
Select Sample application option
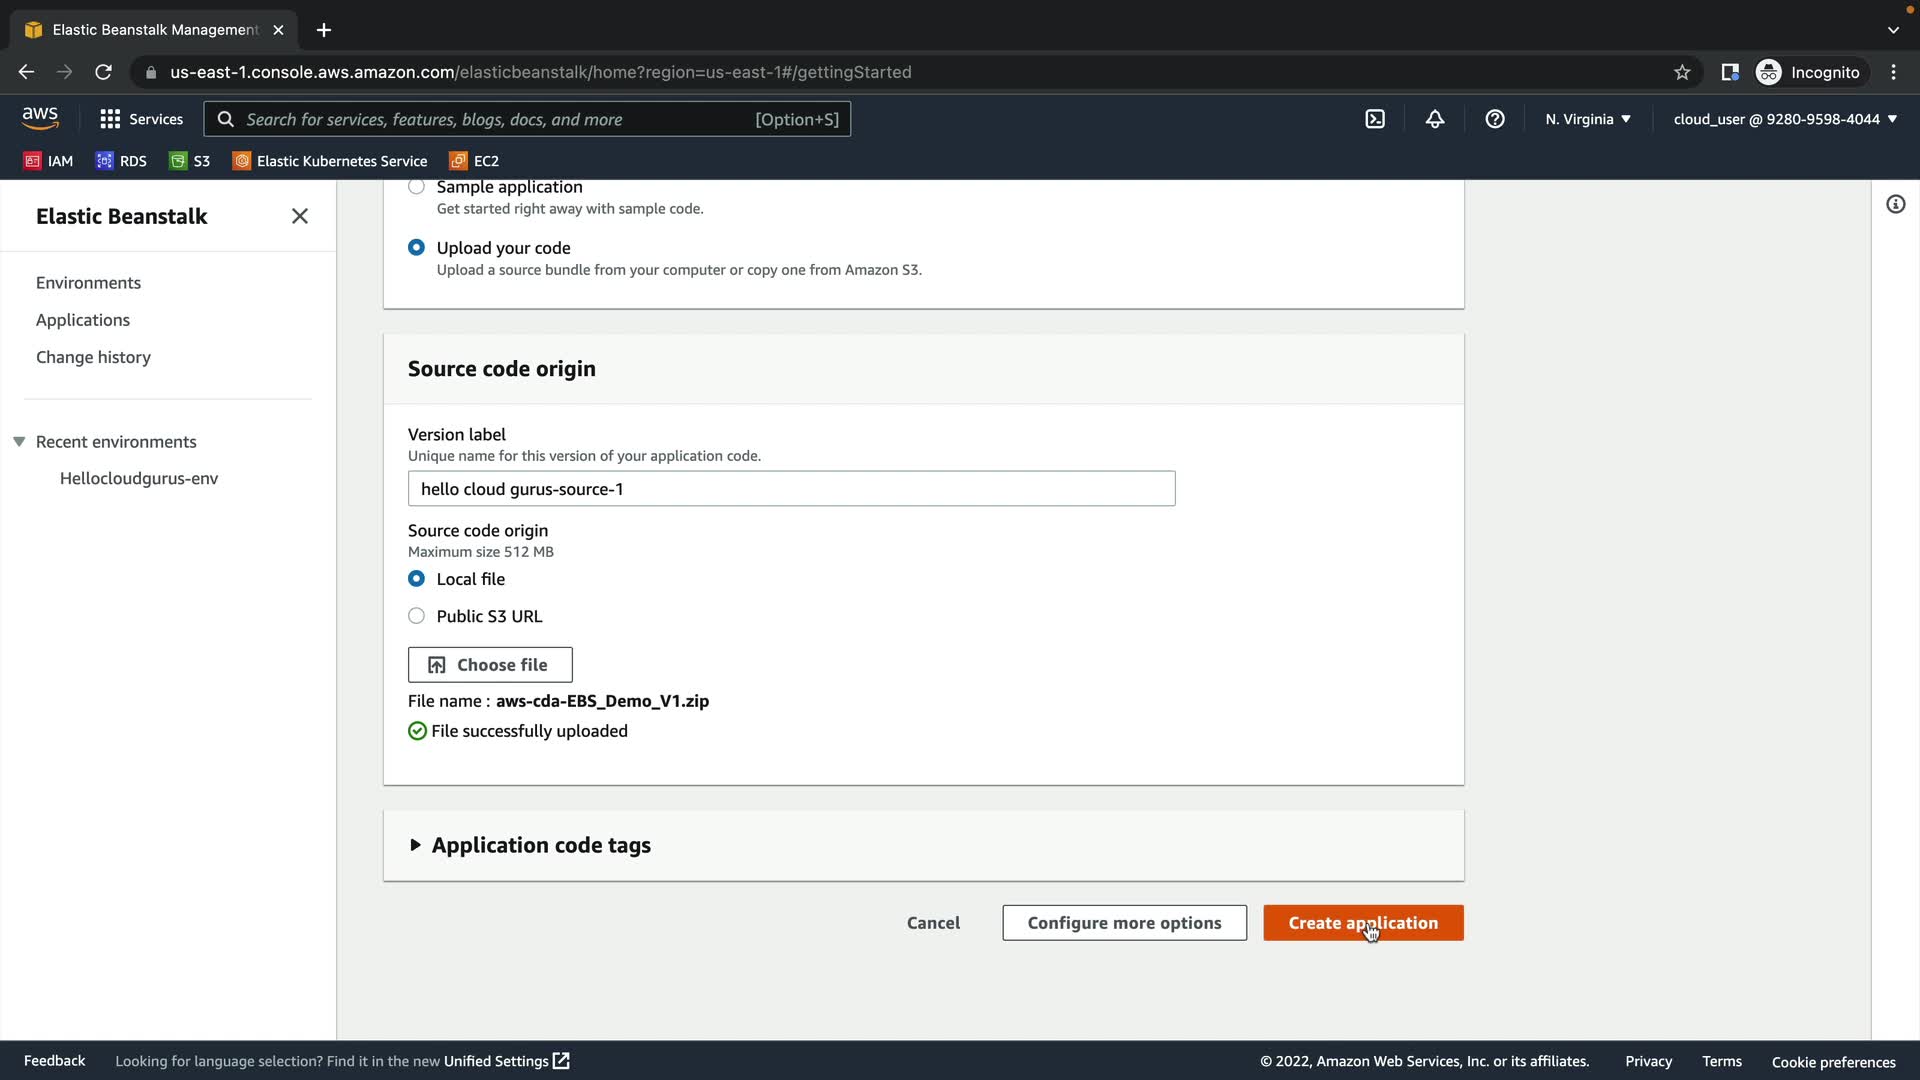417,187
